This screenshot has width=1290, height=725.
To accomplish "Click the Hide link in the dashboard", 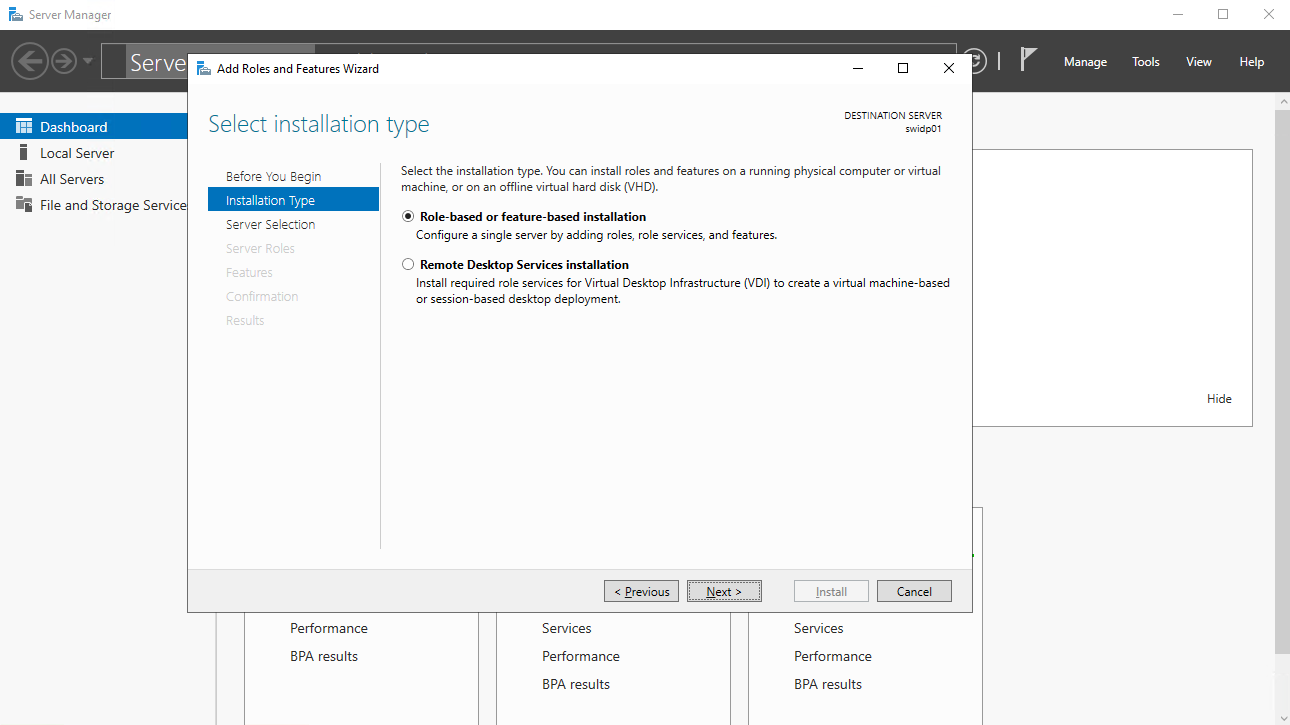I will click(x=1219, y=399).
